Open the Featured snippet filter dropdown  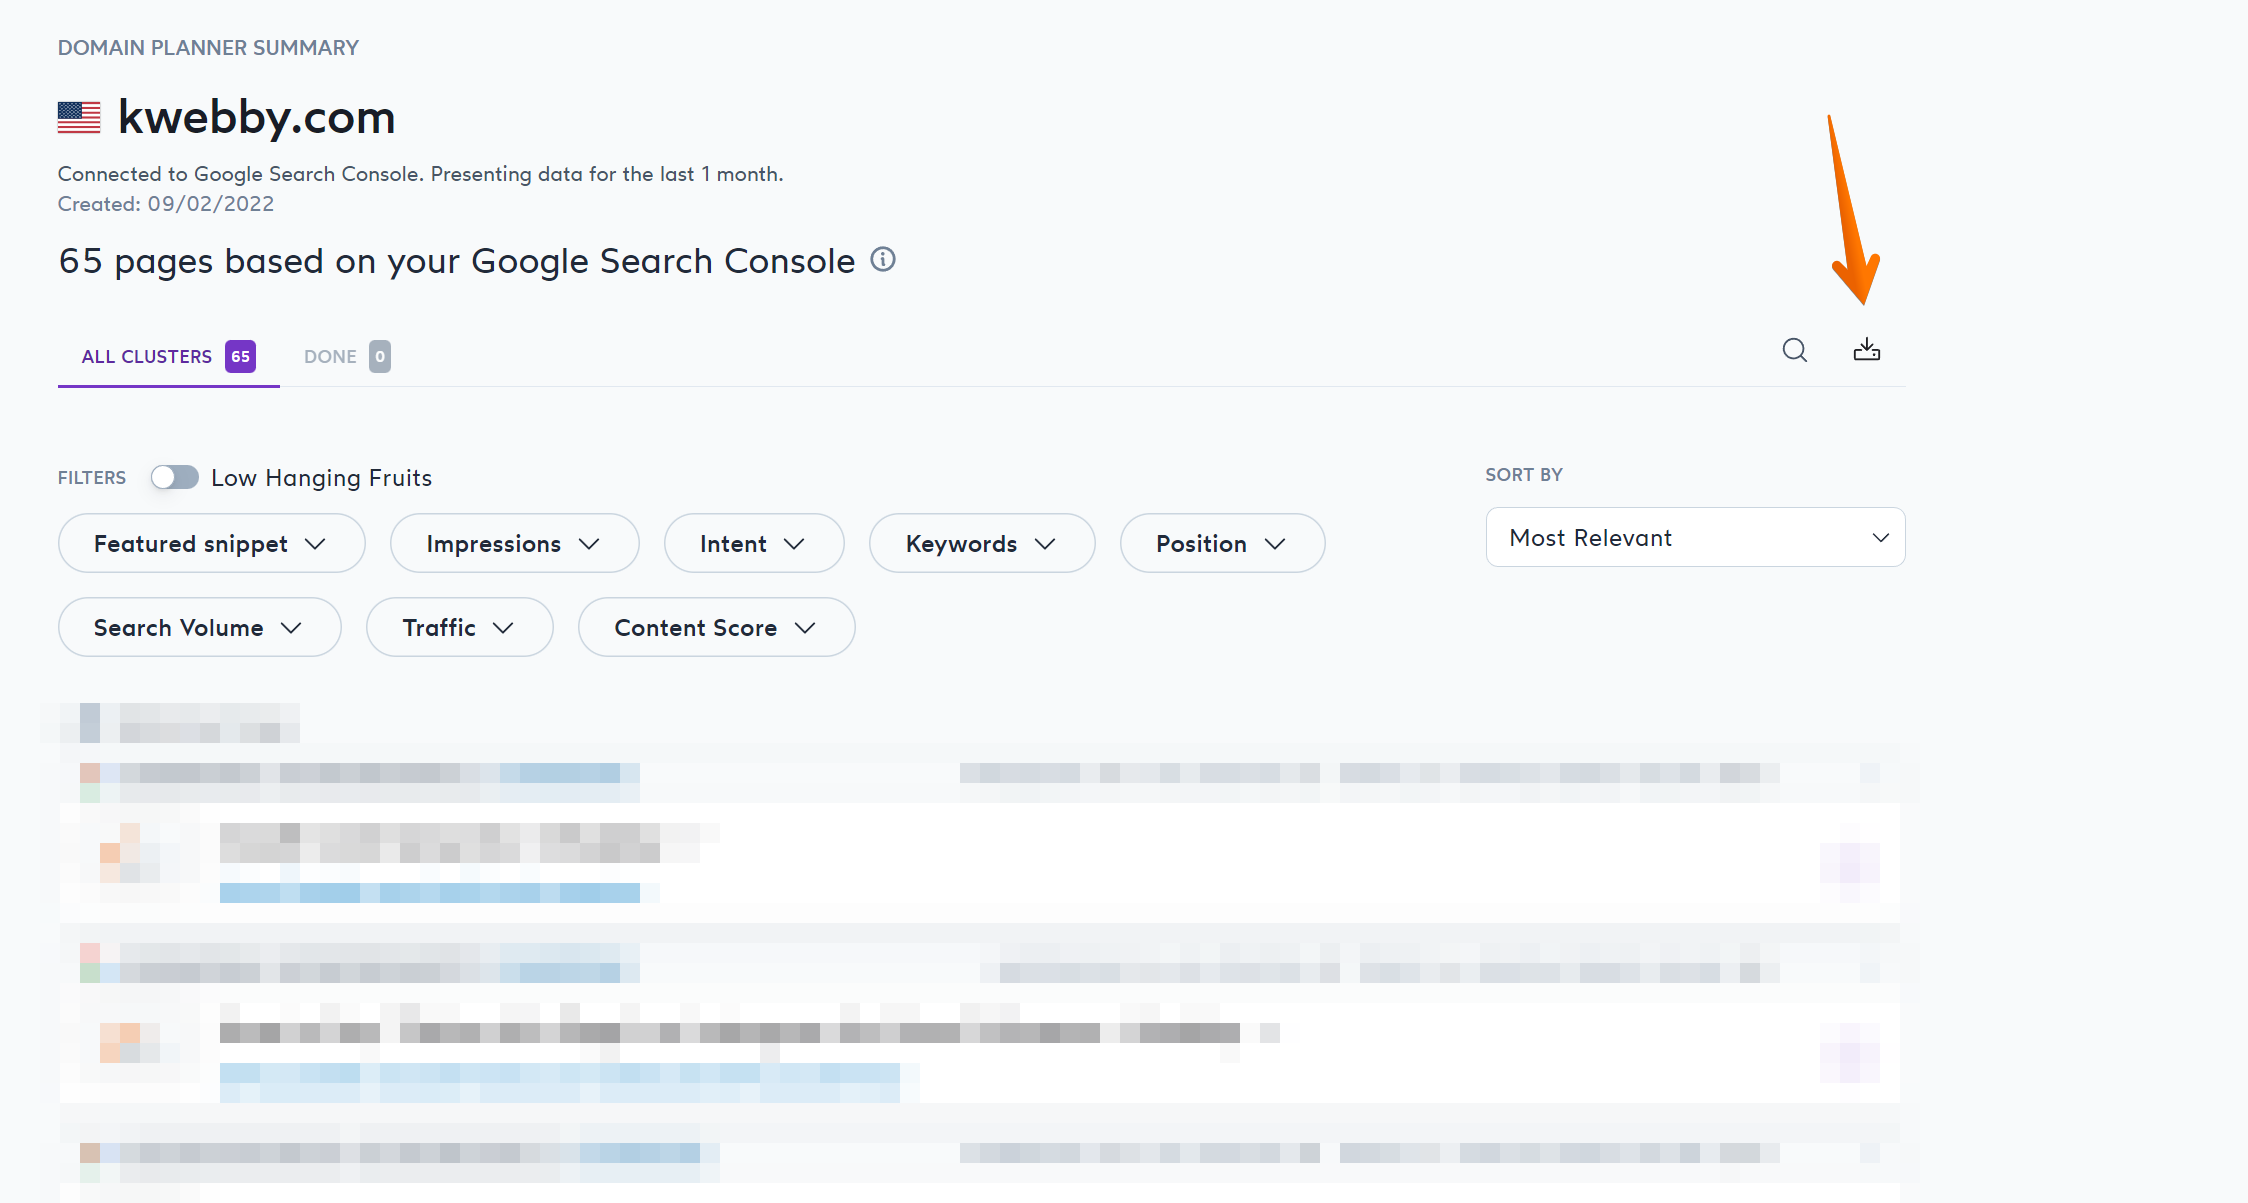pos(211,543)
